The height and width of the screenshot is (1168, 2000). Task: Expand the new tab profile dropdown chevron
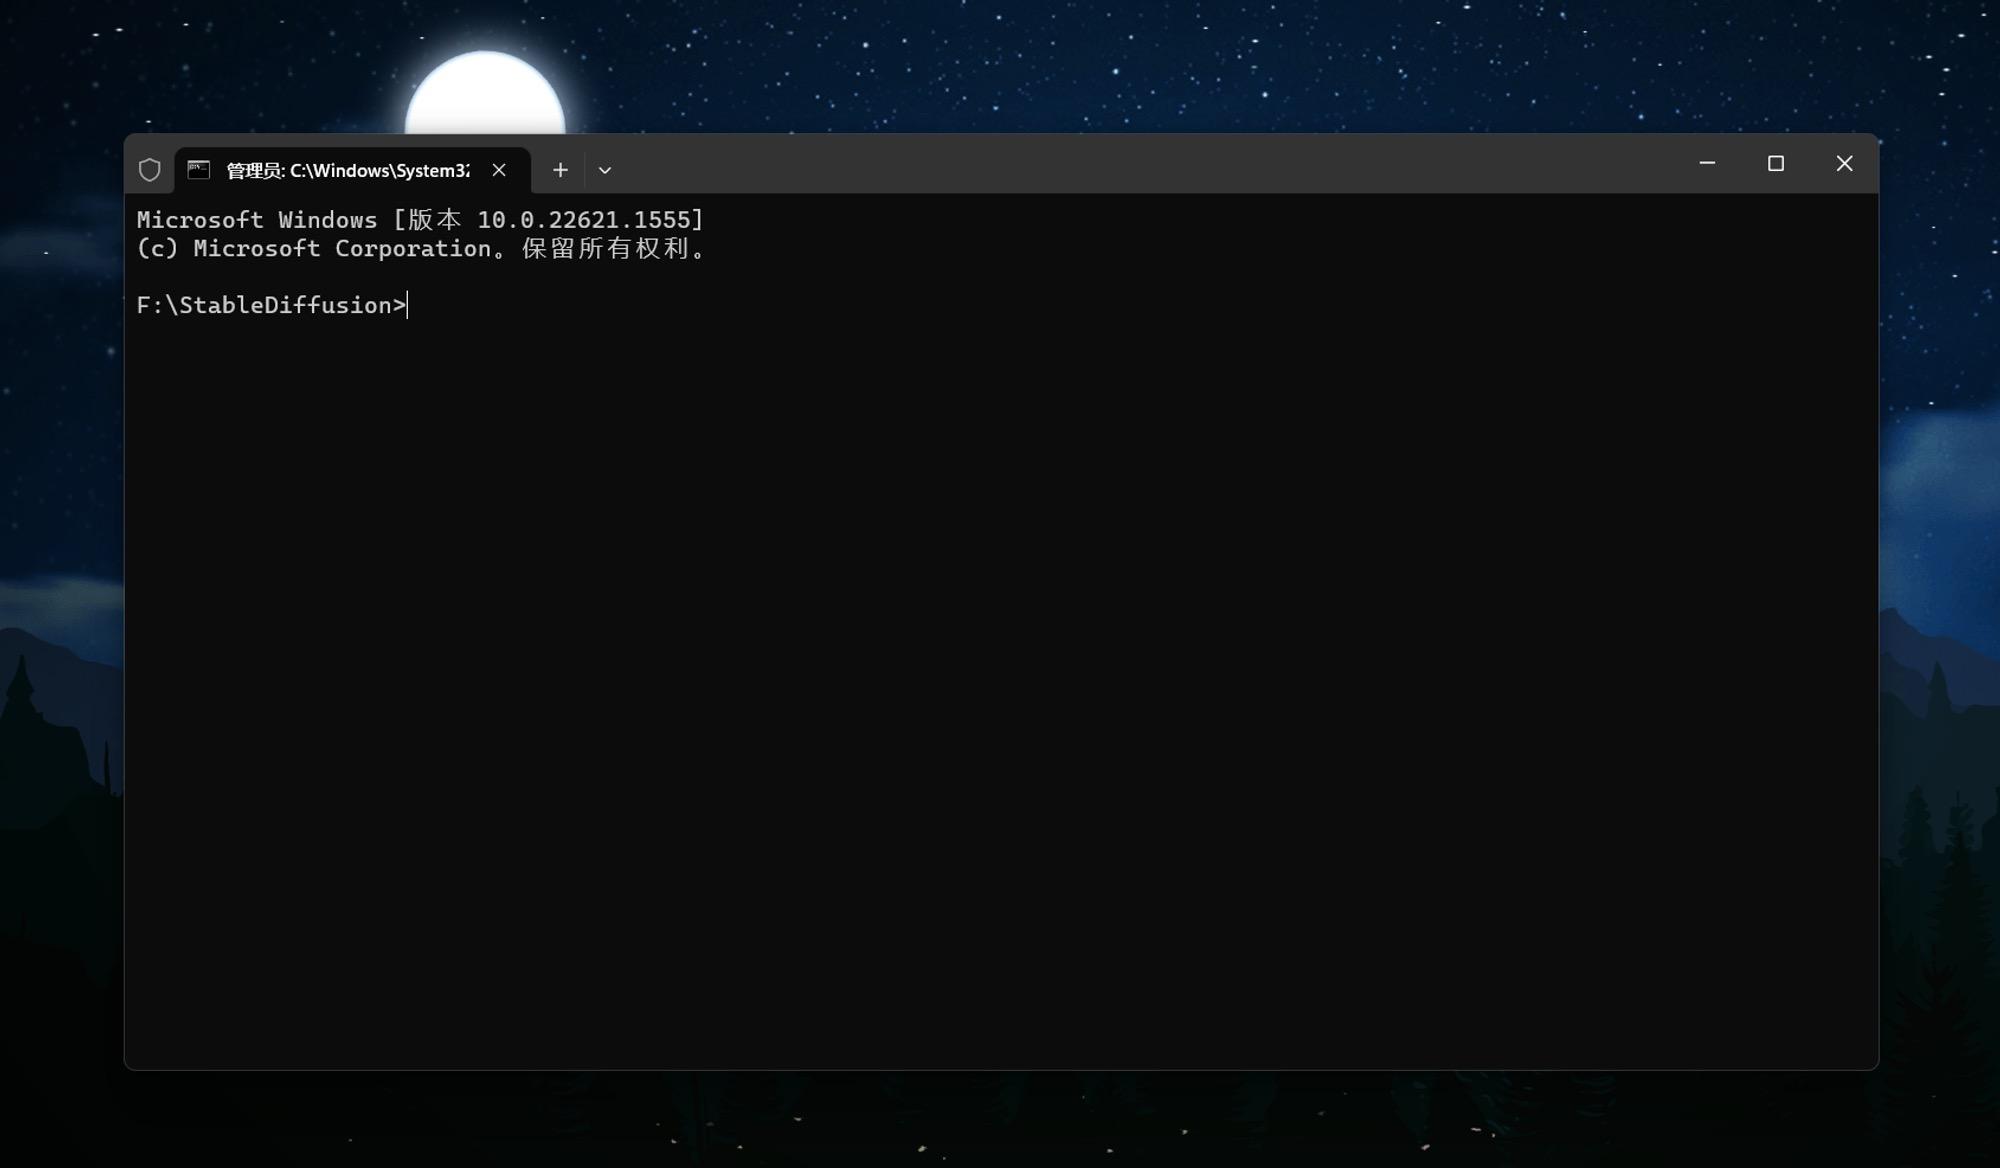[605, 170]
